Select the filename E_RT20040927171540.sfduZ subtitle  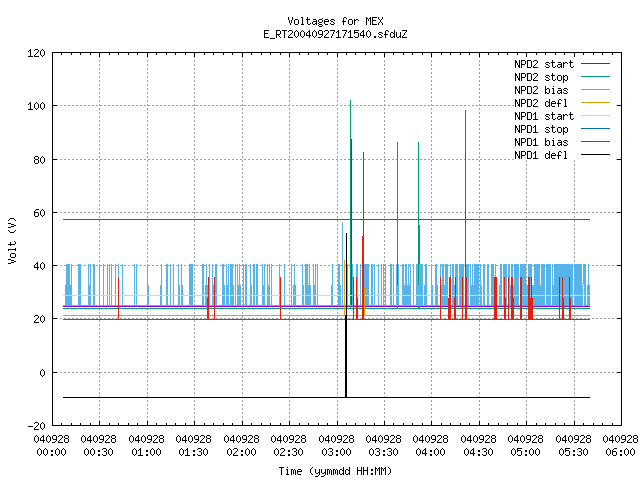click(x=335, y=34)
